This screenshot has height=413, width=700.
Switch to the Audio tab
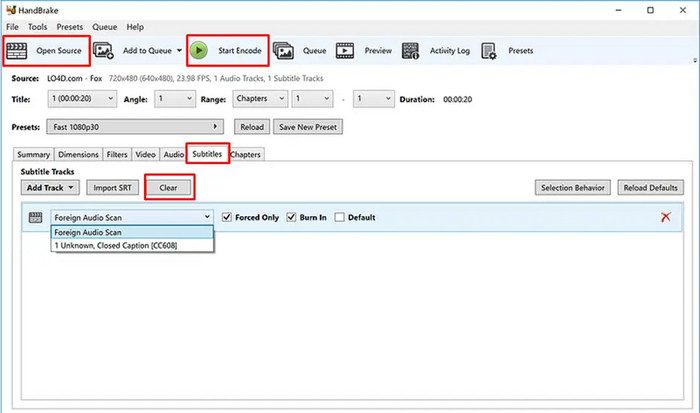pyautogui.click(x=173, y=154)
